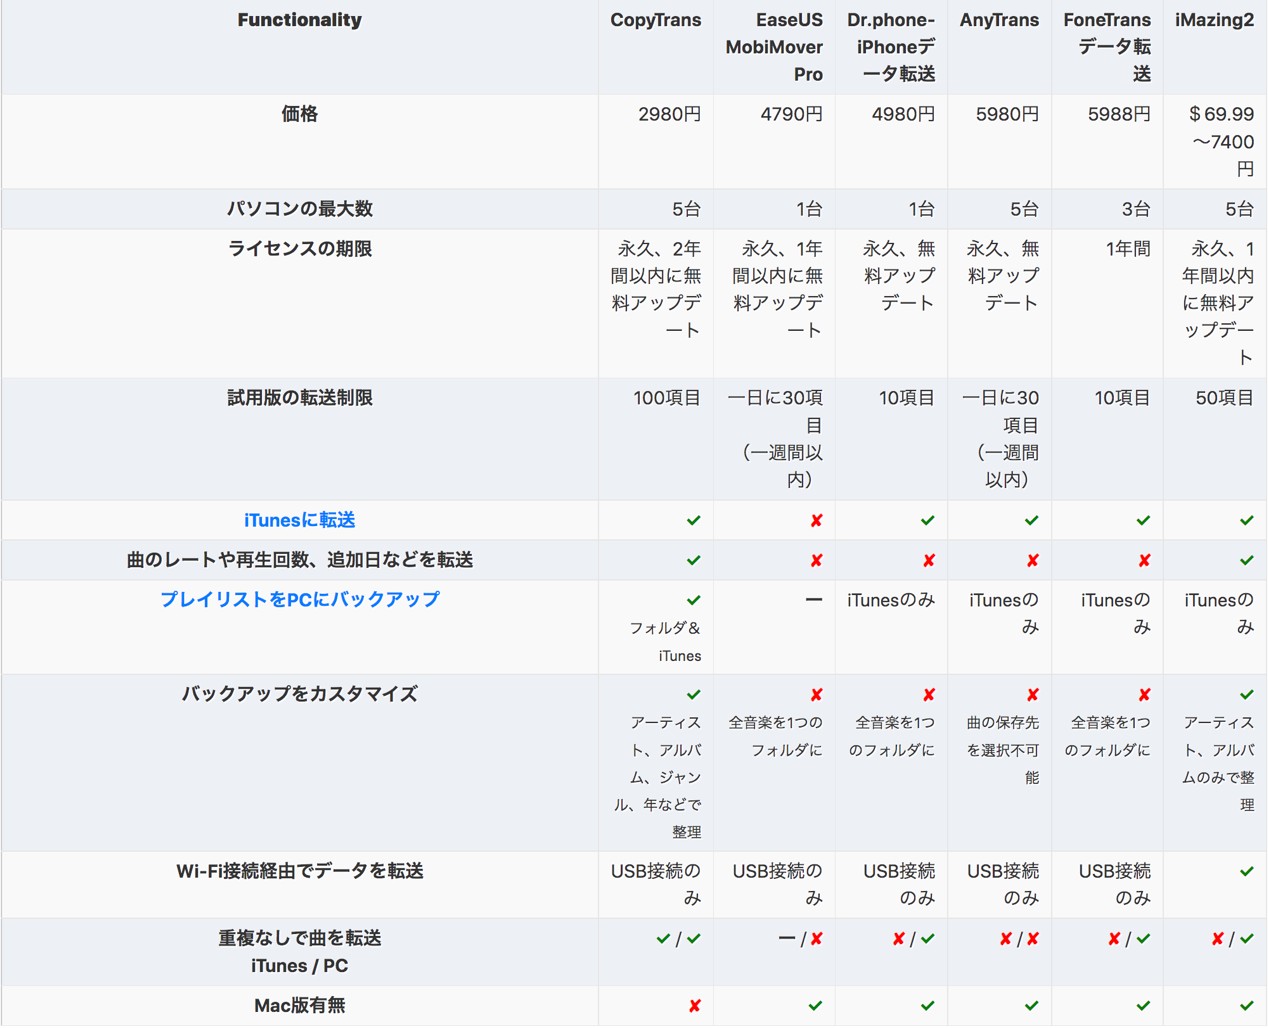1268x1028 pixels.
Task: Click FoneTrans green check in iTunesに転送 row
Action: [1143, 520]
